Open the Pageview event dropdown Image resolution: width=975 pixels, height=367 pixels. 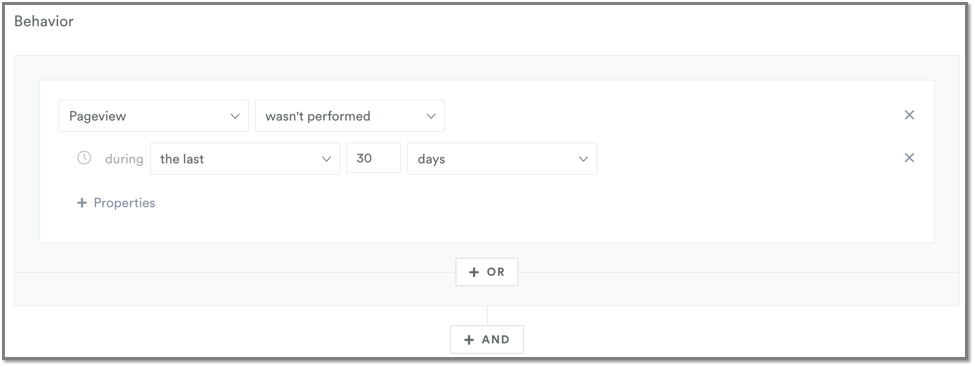coord(154,116)
